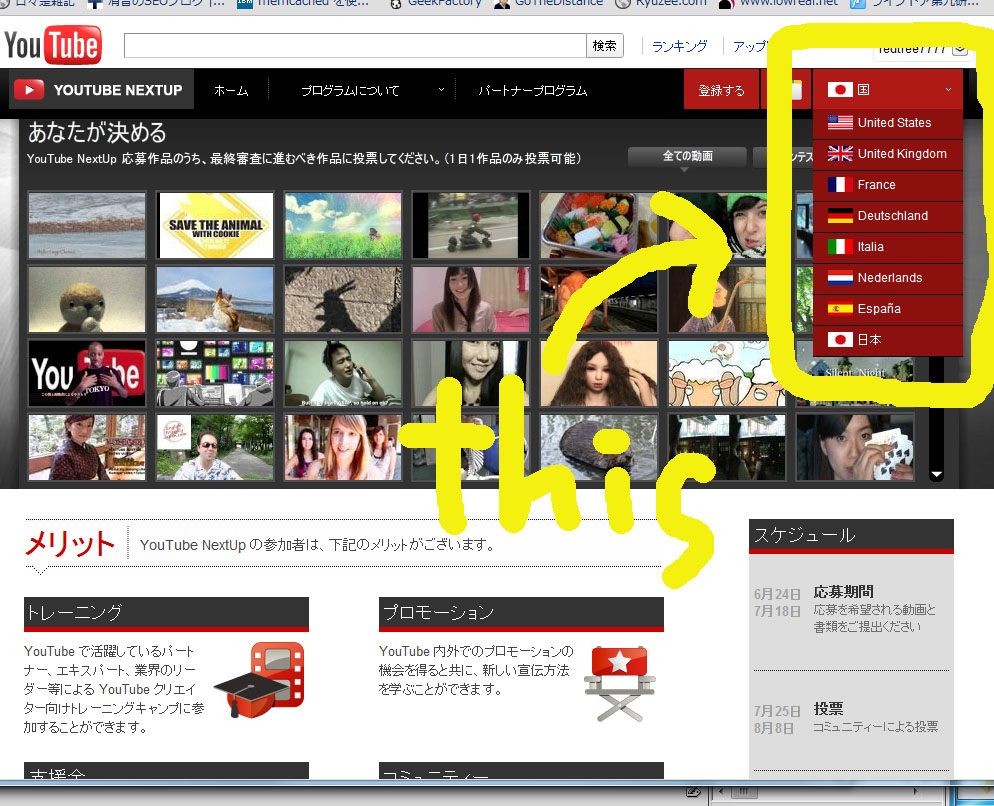Click the 検索 search button

tap(605, 46)
